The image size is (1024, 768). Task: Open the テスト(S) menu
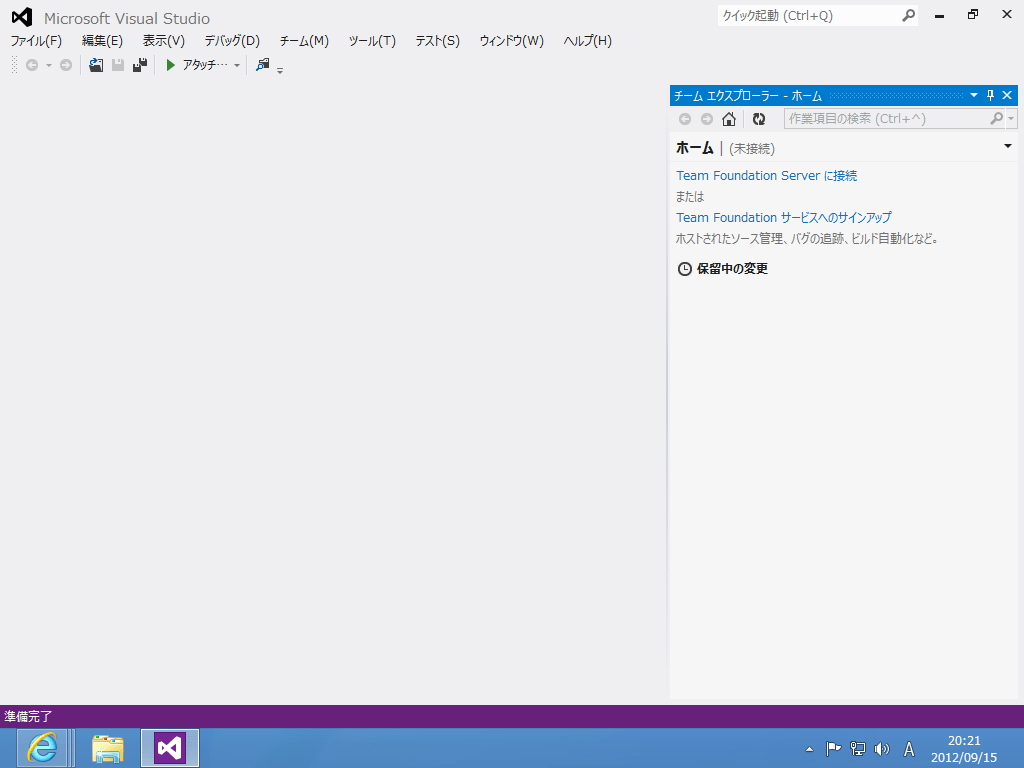click(438, 41)
